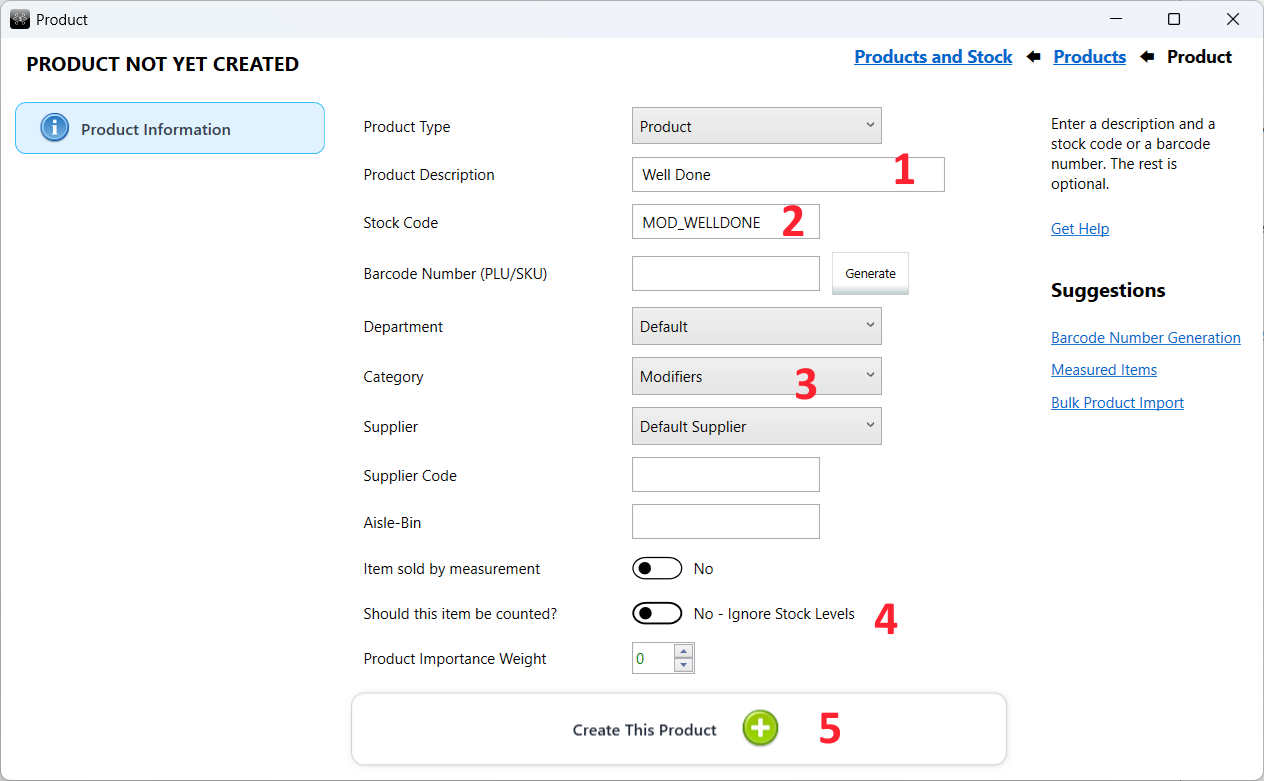Close the Product window
The image size is (1264, 781).
pyautogui.click(x=1233, y=19)
